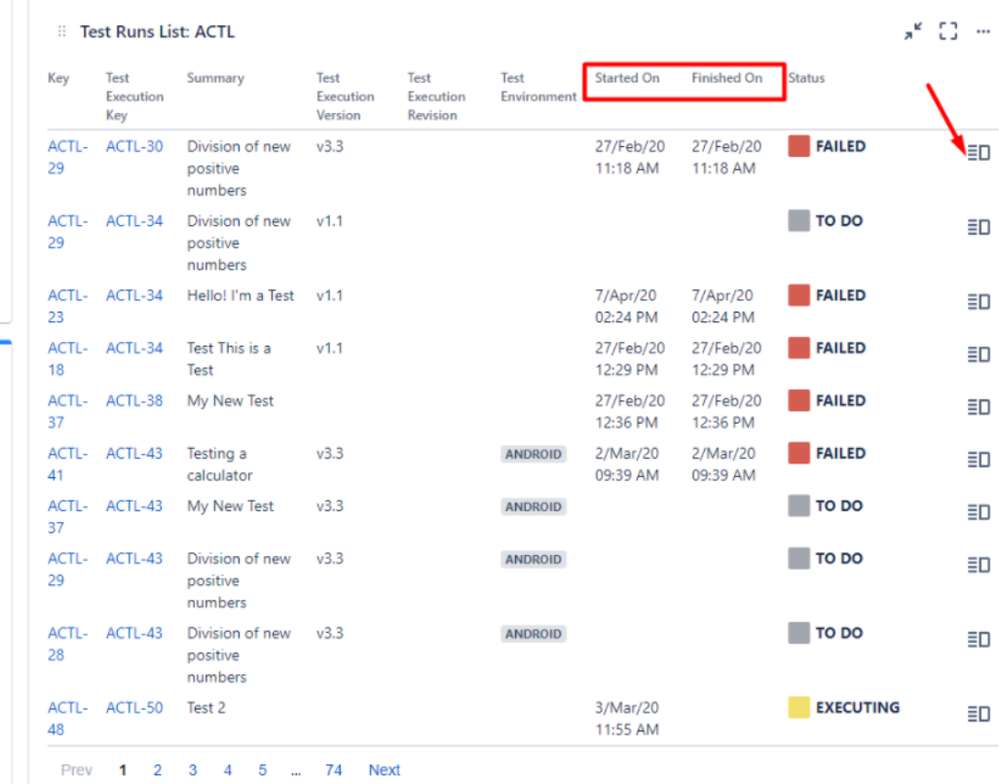Open execution details icon for ACTL-30 row
Viewport: 999px width, 784px height.
979,152
